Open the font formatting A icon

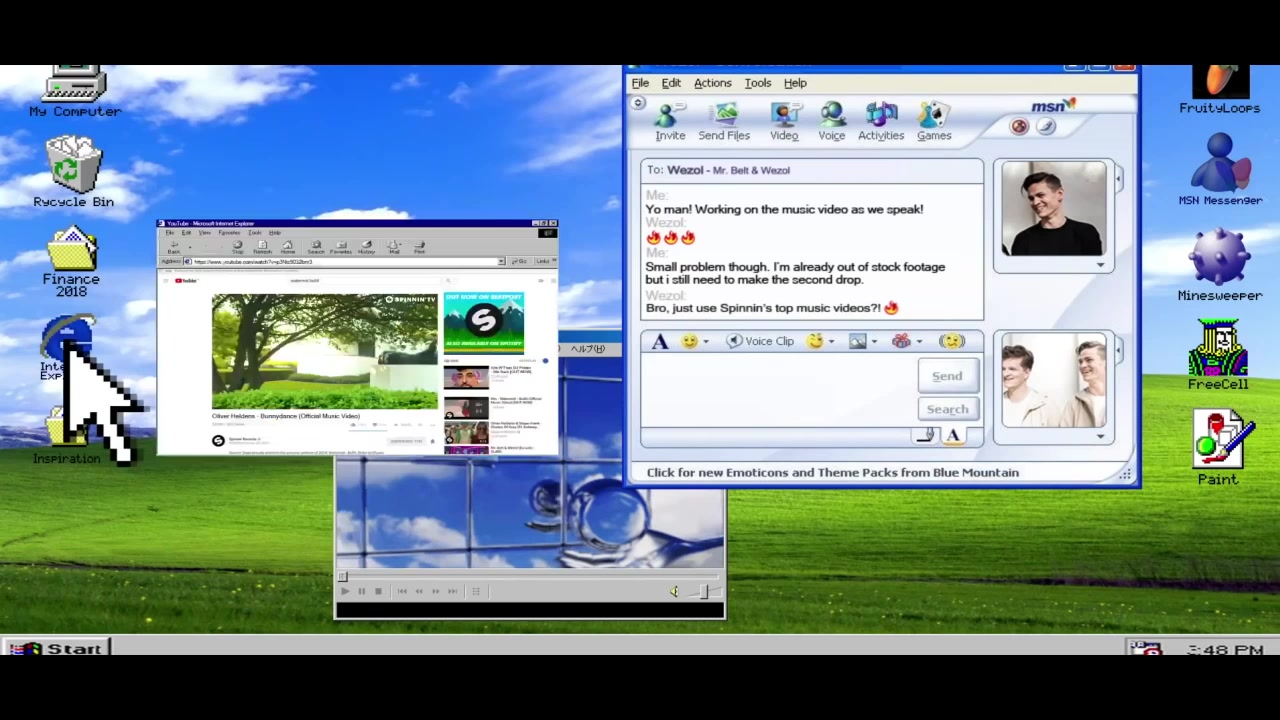pos(660,341)
